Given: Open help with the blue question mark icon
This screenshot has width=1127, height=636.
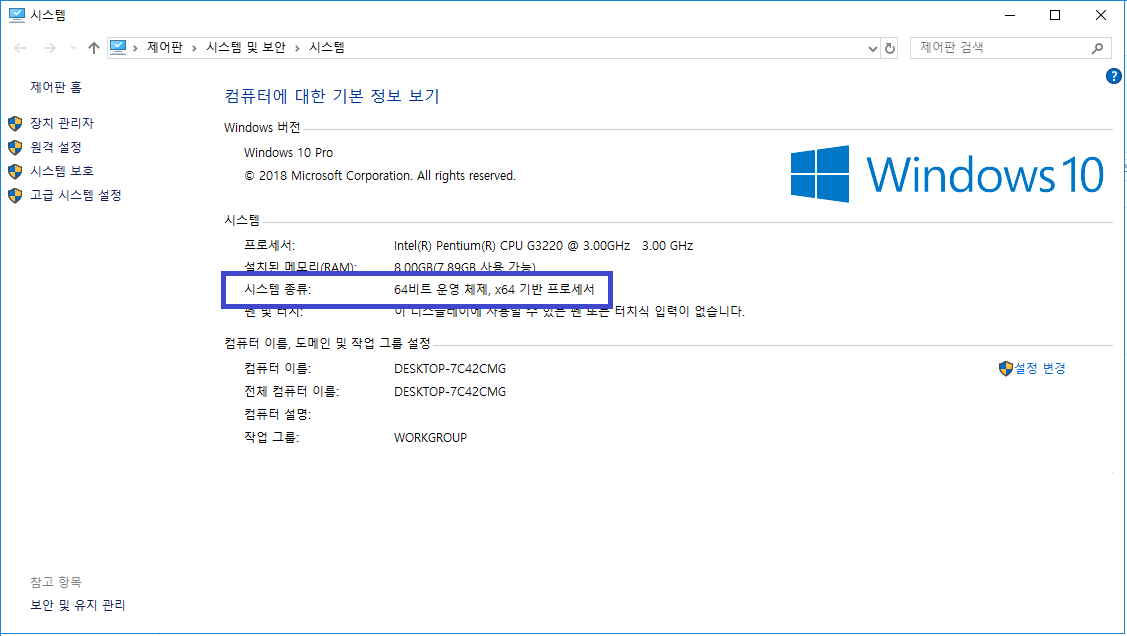Looking at the screenshot, I should coord(1113,76).
